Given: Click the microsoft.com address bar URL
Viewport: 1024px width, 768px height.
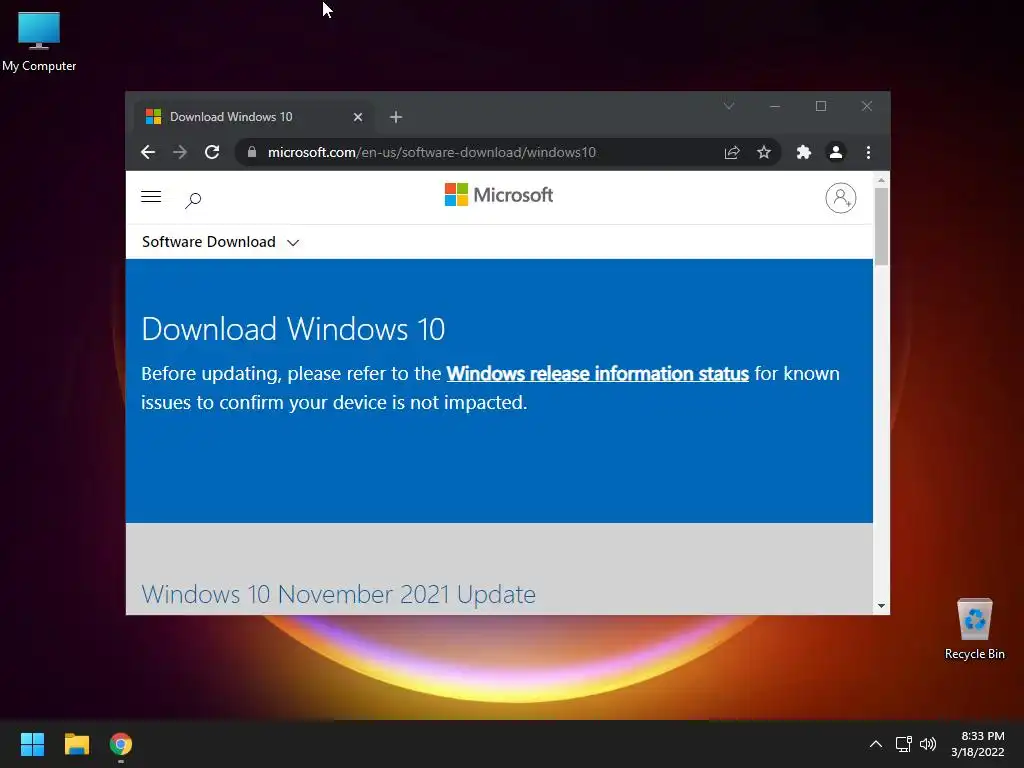Looking at the screenshot, I should coord(432,152).
